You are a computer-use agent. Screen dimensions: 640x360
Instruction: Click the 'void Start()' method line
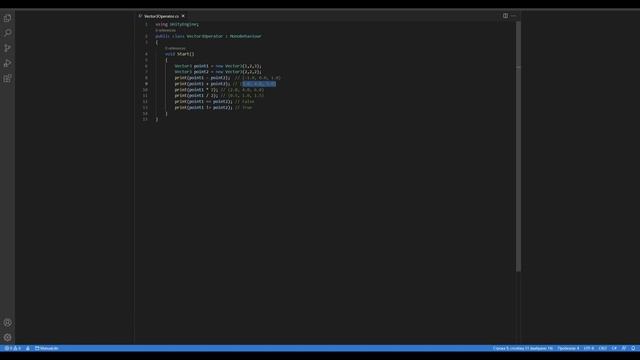tap(180, 54)
